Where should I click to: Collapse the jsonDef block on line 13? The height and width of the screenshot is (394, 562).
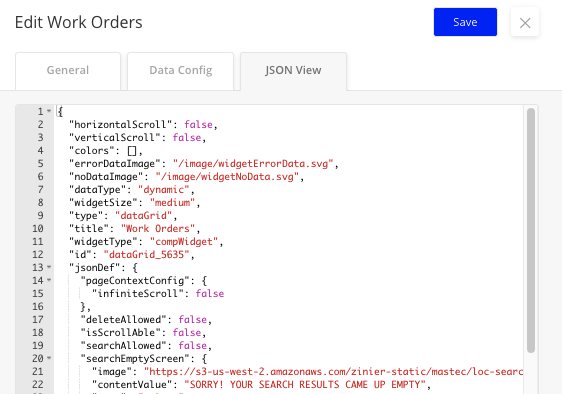[49, 267]
